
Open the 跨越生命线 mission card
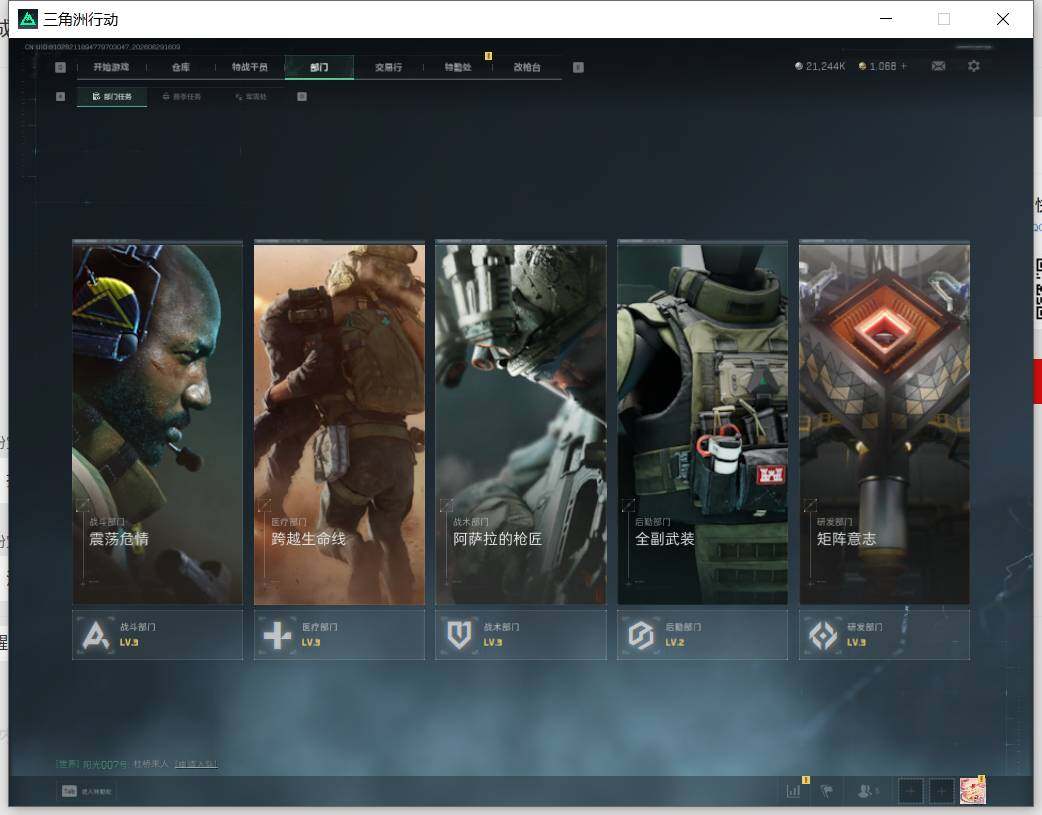(x=339, y=423)
